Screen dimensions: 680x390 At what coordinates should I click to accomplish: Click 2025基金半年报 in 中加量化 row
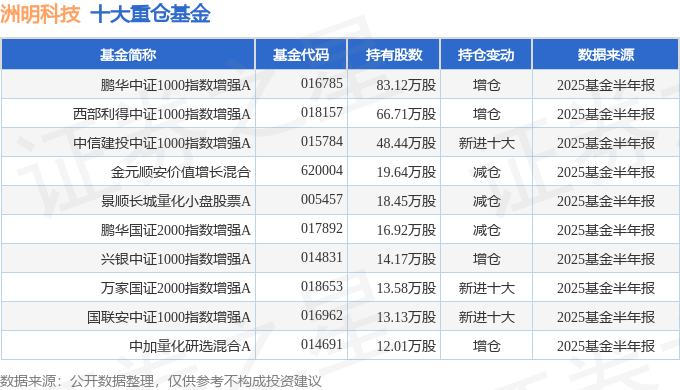pos(606,347)
